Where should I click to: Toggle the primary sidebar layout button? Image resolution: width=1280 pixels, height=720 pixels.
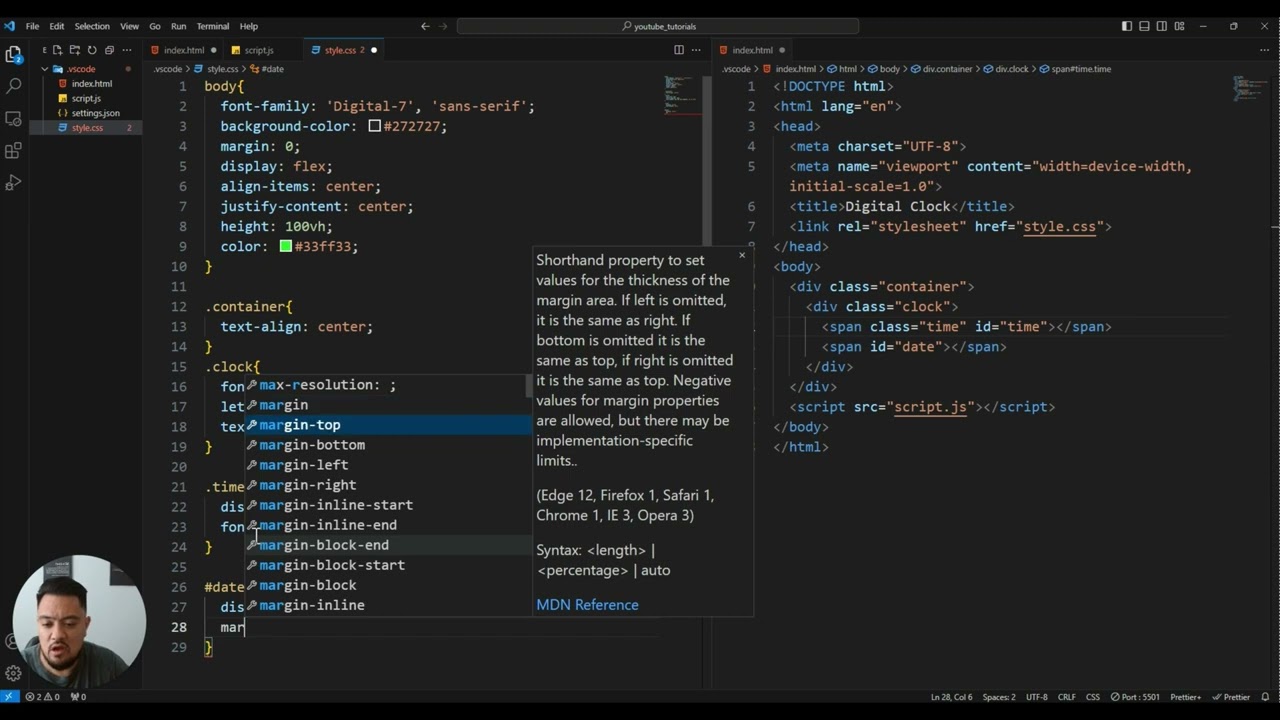click(1127, 26)
